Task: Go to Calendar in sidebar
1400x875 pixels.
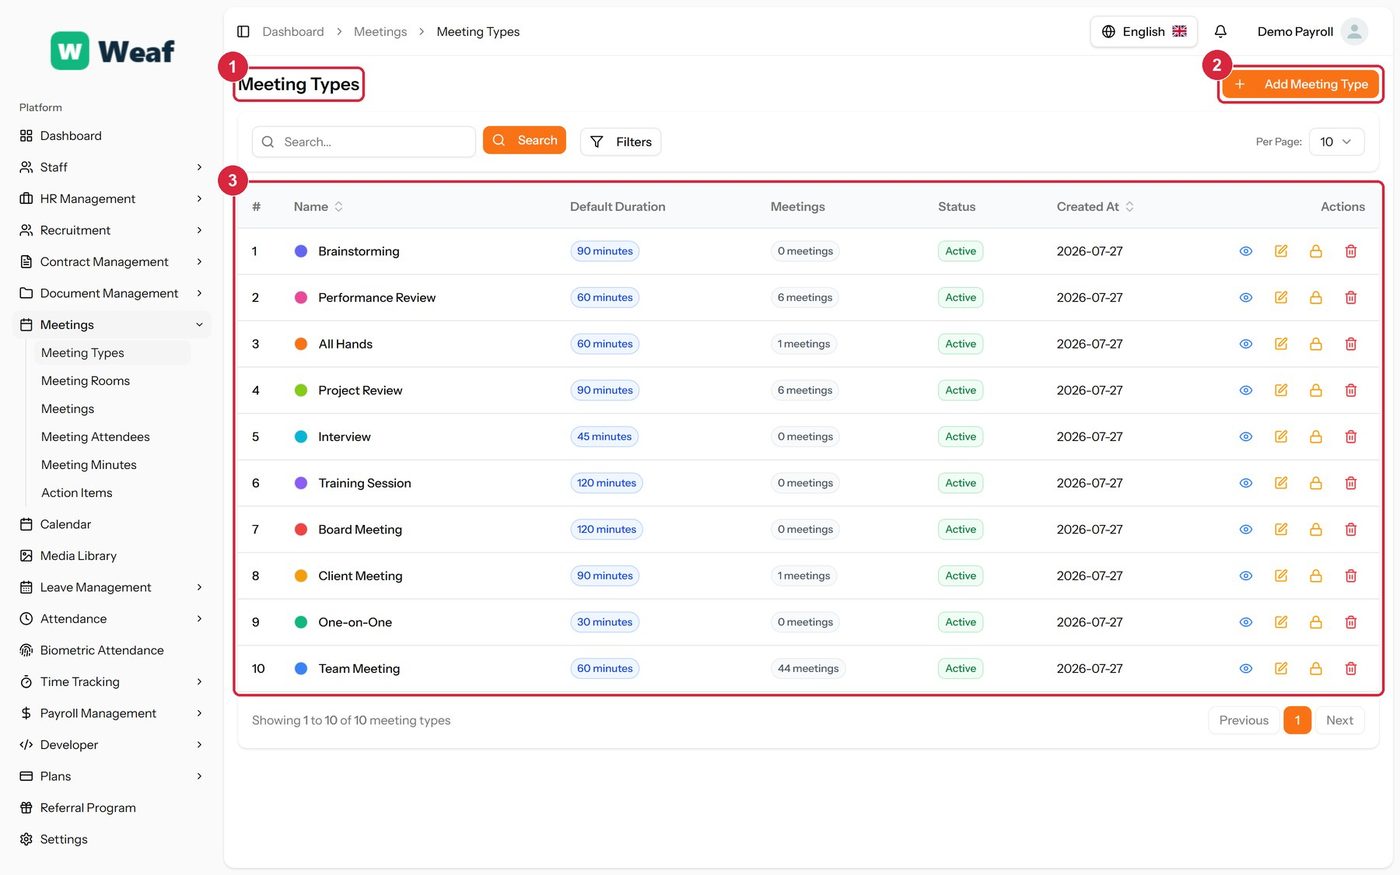Action: click(111, 524)
